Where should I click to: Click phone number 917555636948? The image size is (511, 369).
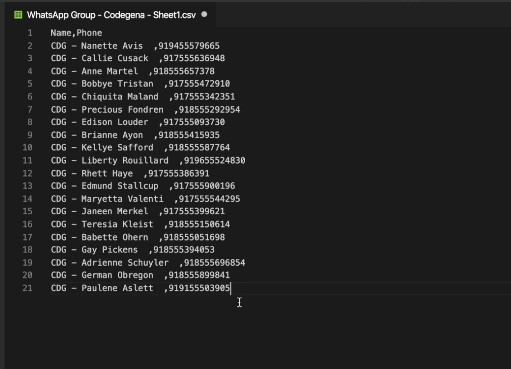[194, 58]
